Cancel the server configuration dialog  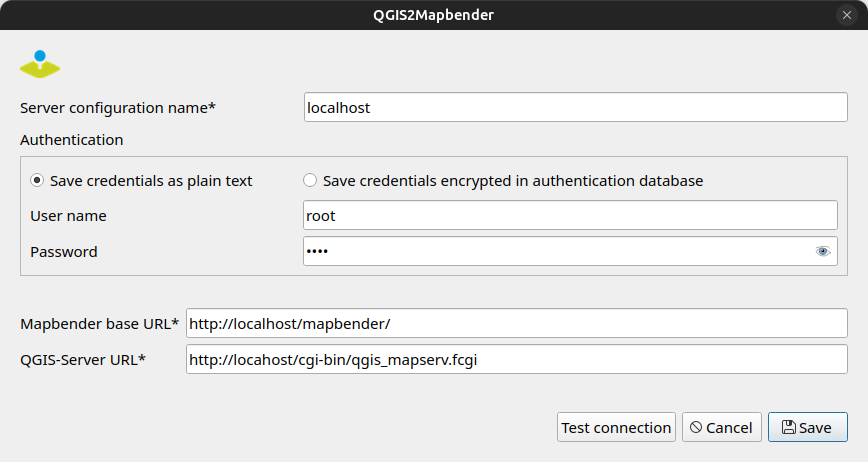click(722, 427)
